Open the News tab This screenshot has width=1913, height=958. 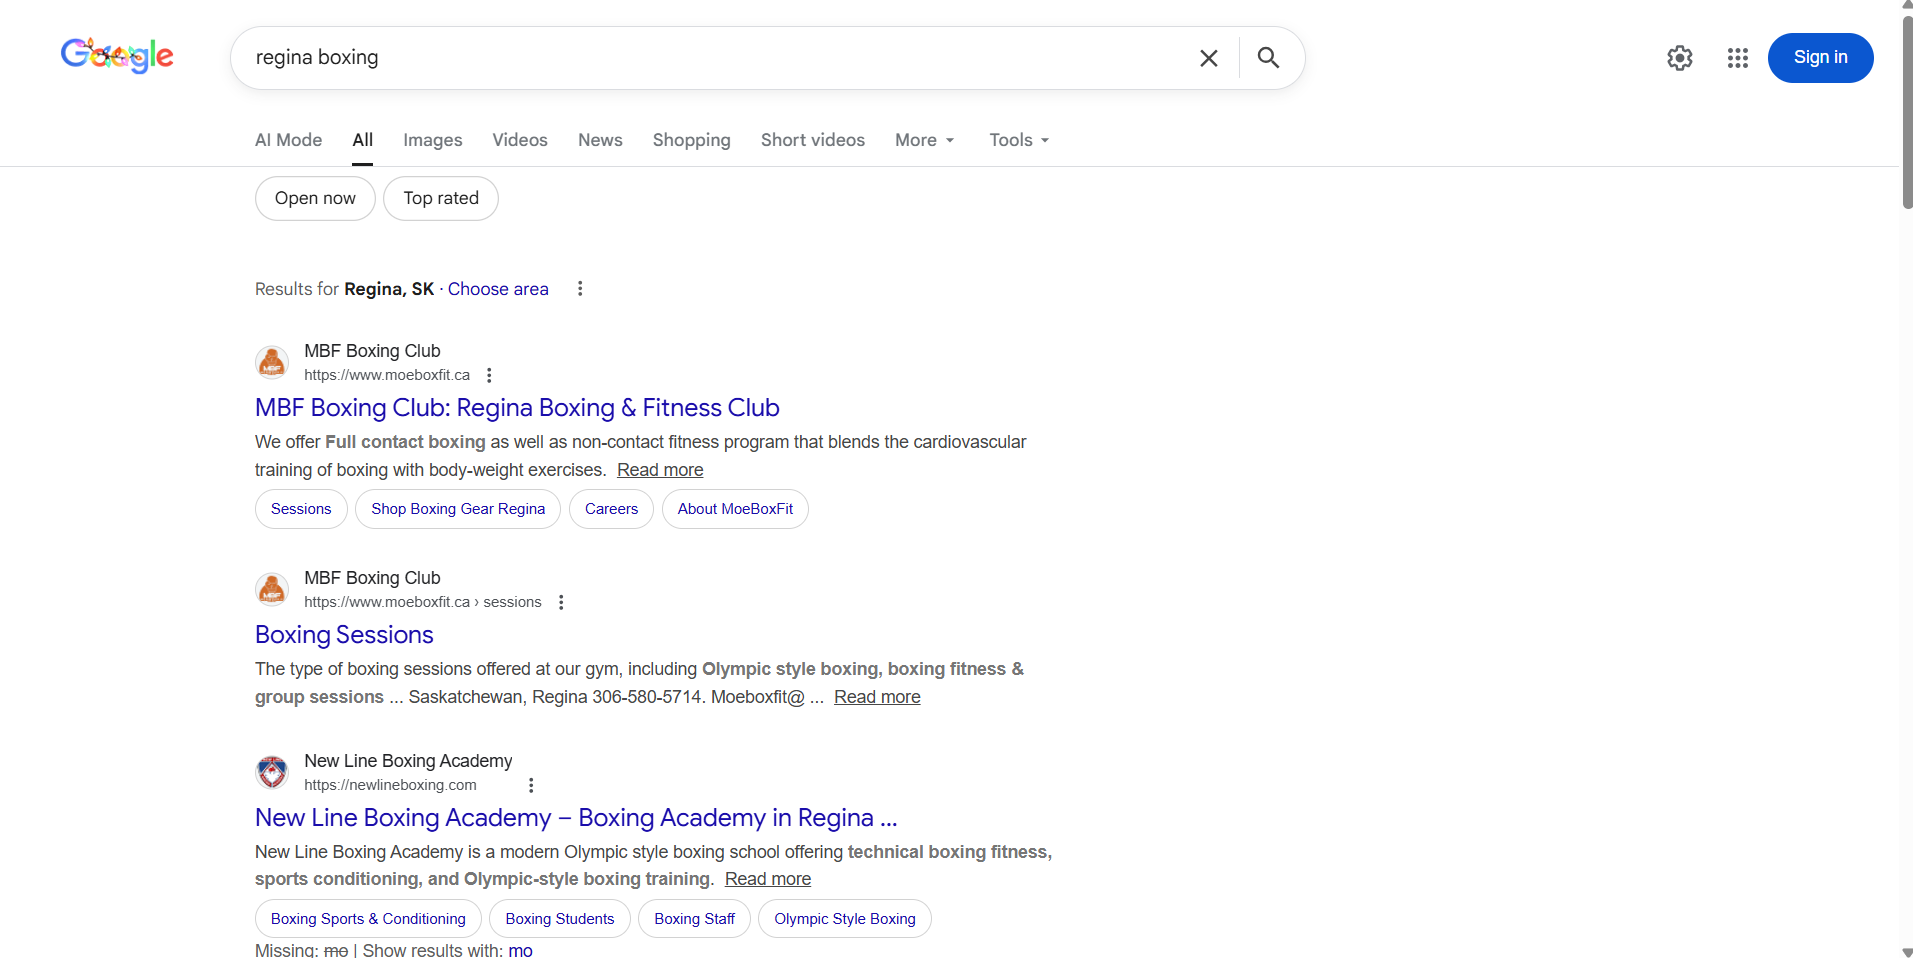pyautogui.click(x=600, y=140)
